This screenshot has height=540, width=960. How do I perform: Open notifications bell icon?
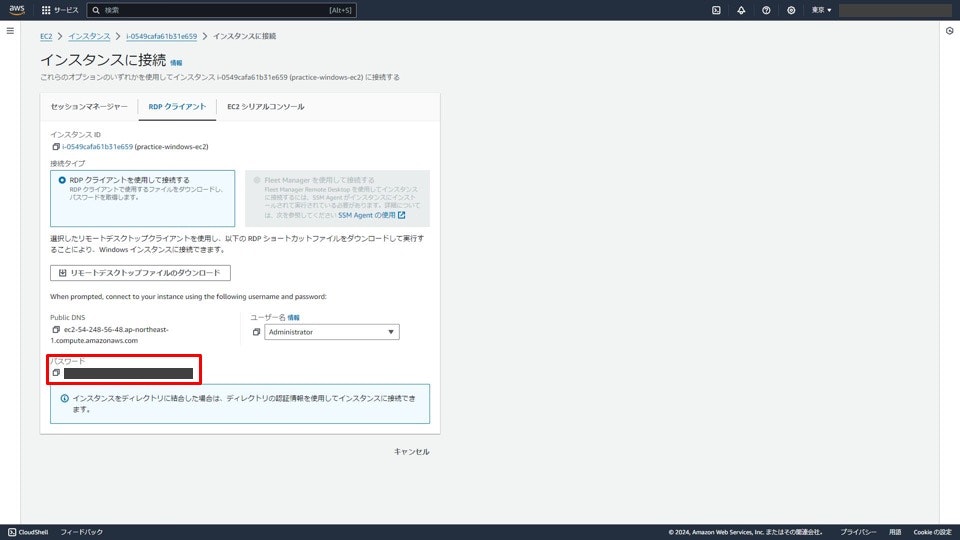tap(741, 10)
